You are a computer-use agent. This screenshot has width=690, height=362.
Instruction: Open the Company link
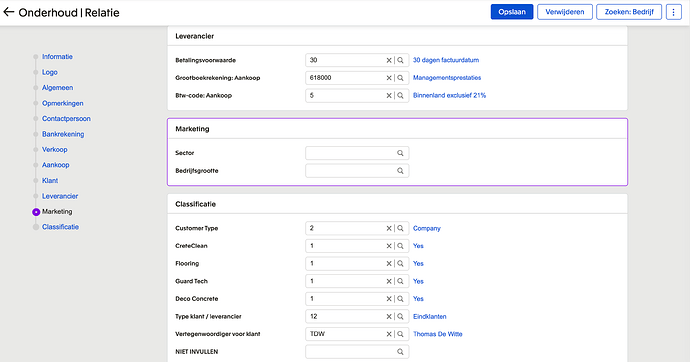click(x=426, y=228)
